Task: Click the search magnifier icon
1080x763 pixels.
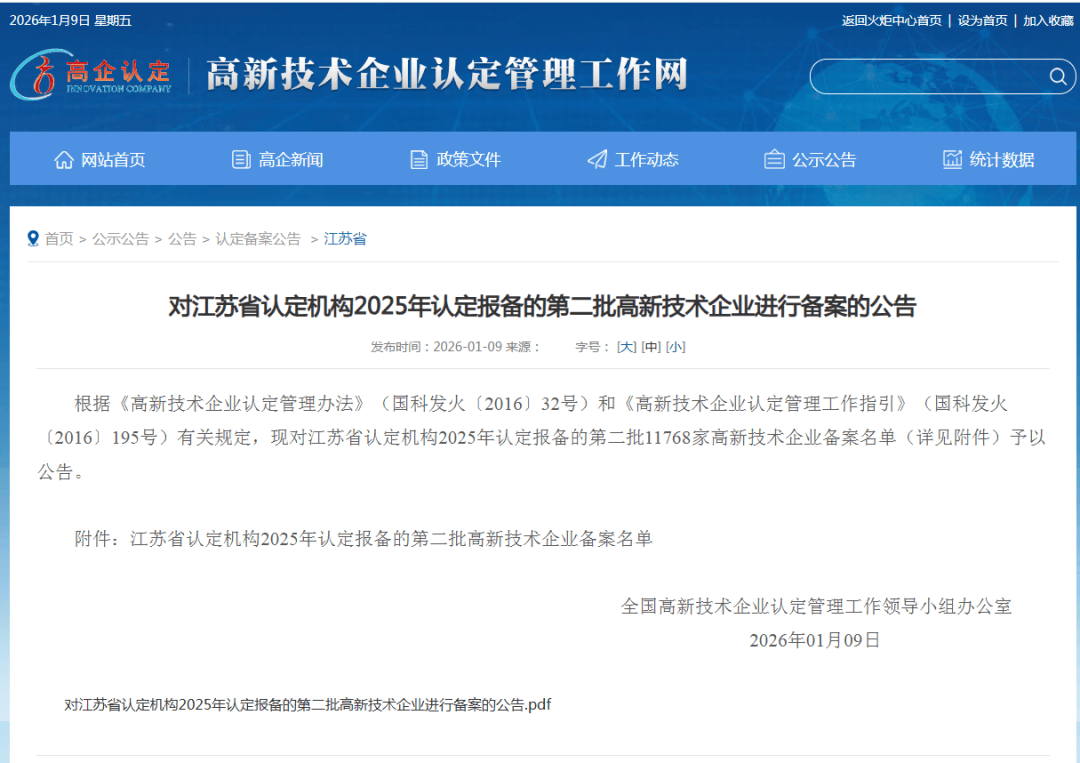Action: point(1057,77)
